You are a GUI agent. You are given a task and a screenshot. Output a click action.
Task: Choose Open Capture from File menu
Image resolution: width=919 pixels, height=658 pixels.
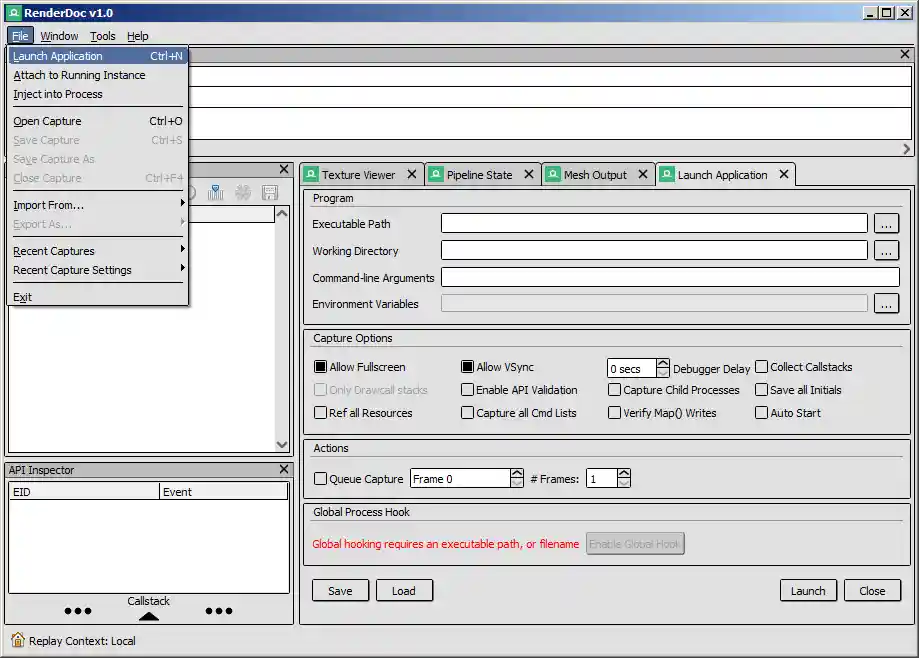point(48,121)
